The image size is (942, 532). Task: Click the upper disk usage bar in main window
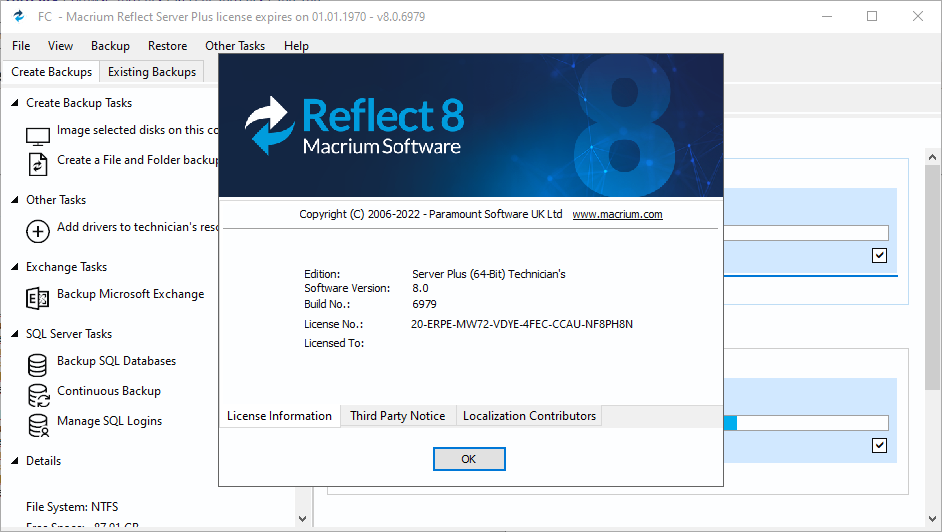(806, 233)
